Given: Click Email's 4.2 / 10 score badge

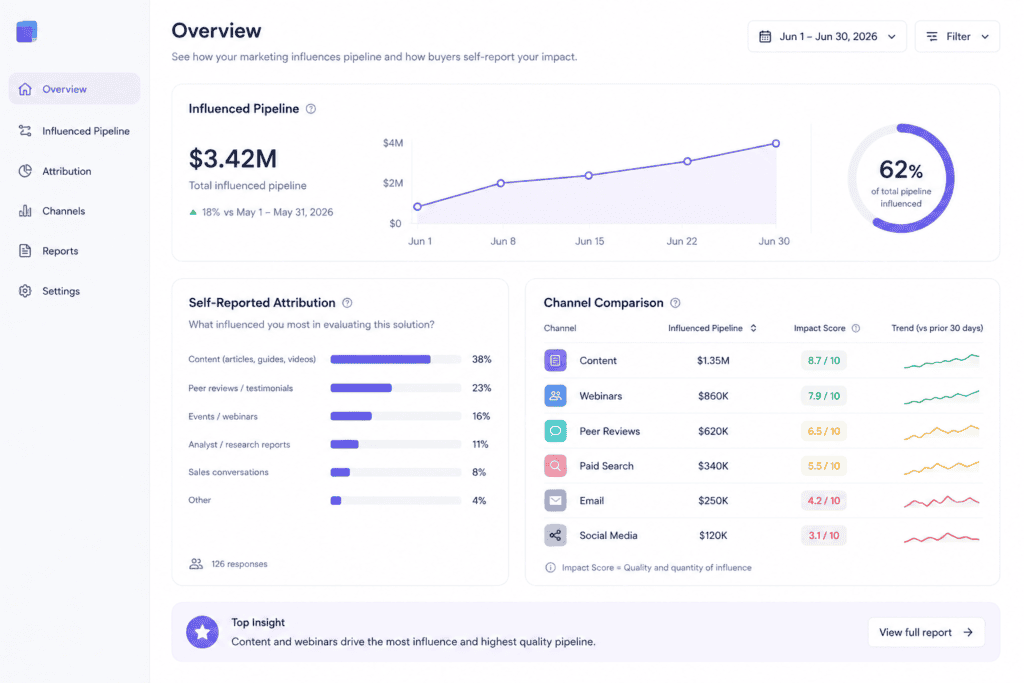Looking at the screenshot, I should [824, 501].
